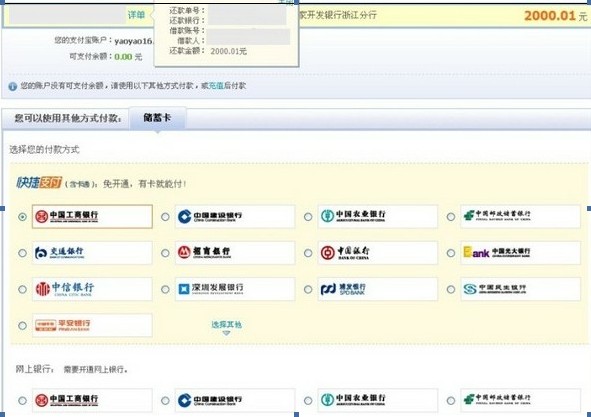Click the 深圳发展银行 logo
This screenshot has height=417, width=591.
click(x=211, y=289)
